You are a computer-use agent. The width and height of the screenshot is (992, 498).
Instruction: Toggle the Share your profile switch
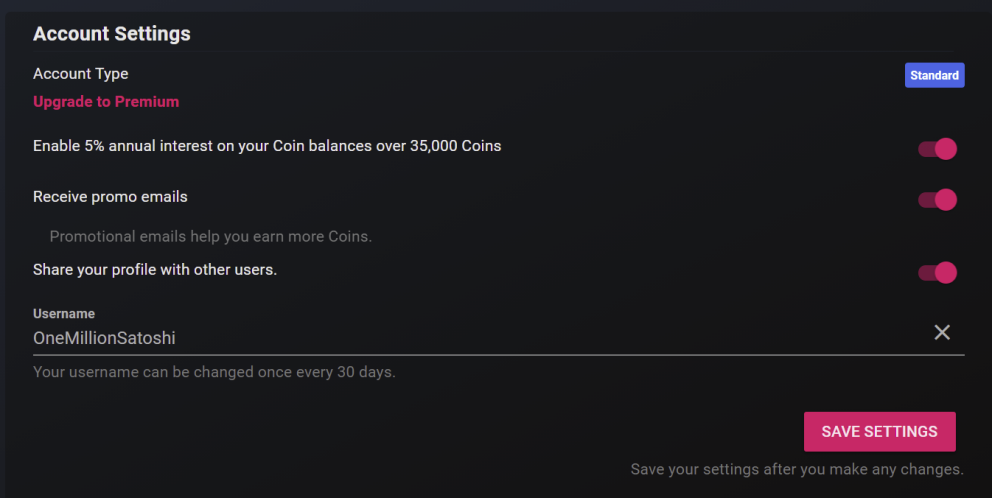pos(938,273)
